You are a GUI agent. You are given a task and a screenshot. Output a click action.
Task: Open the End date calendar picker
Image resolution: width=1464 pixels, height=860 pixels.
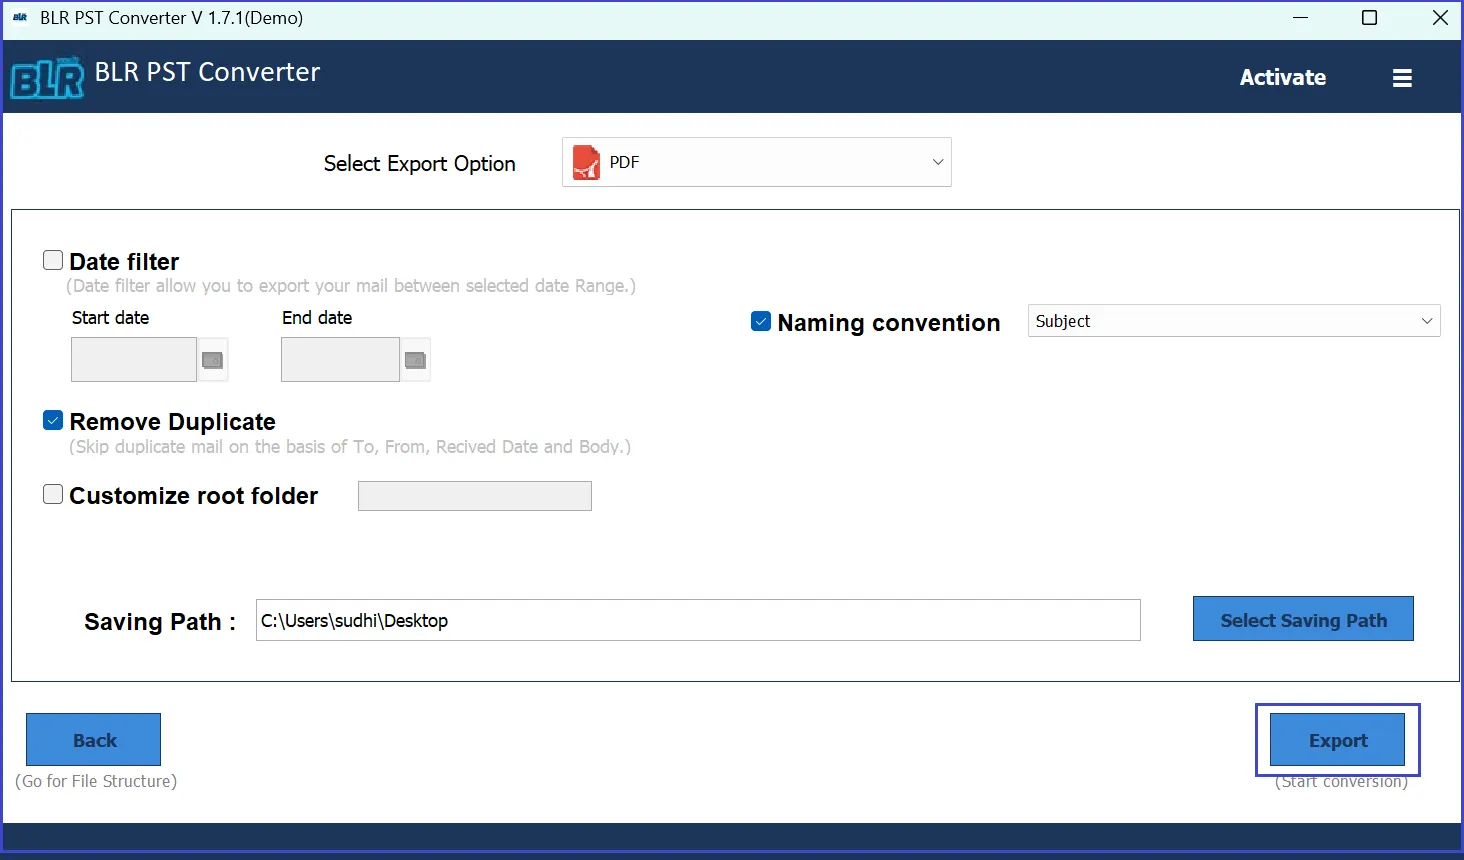pos(415,359)
